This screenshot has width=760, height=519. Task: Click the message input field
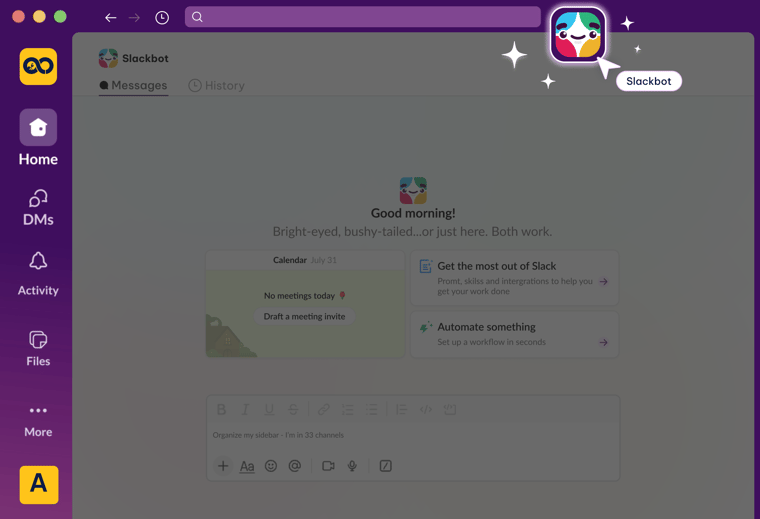[x=413, y=435]
